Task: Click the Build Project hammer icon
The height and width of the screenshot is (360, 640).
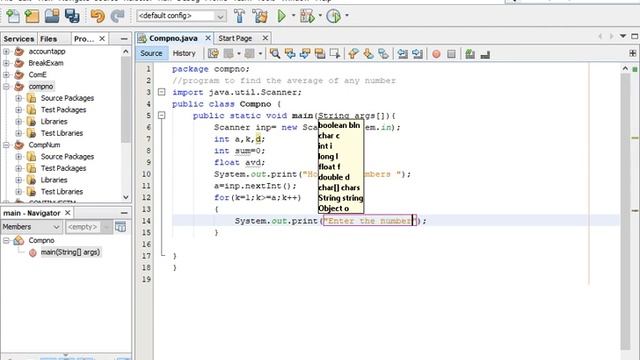Action: (240, 16)
